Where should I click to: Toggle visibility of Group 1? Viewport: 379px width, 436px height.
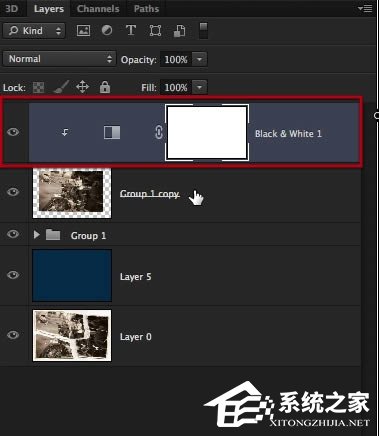pyautogui.click(x=13, y=234)
